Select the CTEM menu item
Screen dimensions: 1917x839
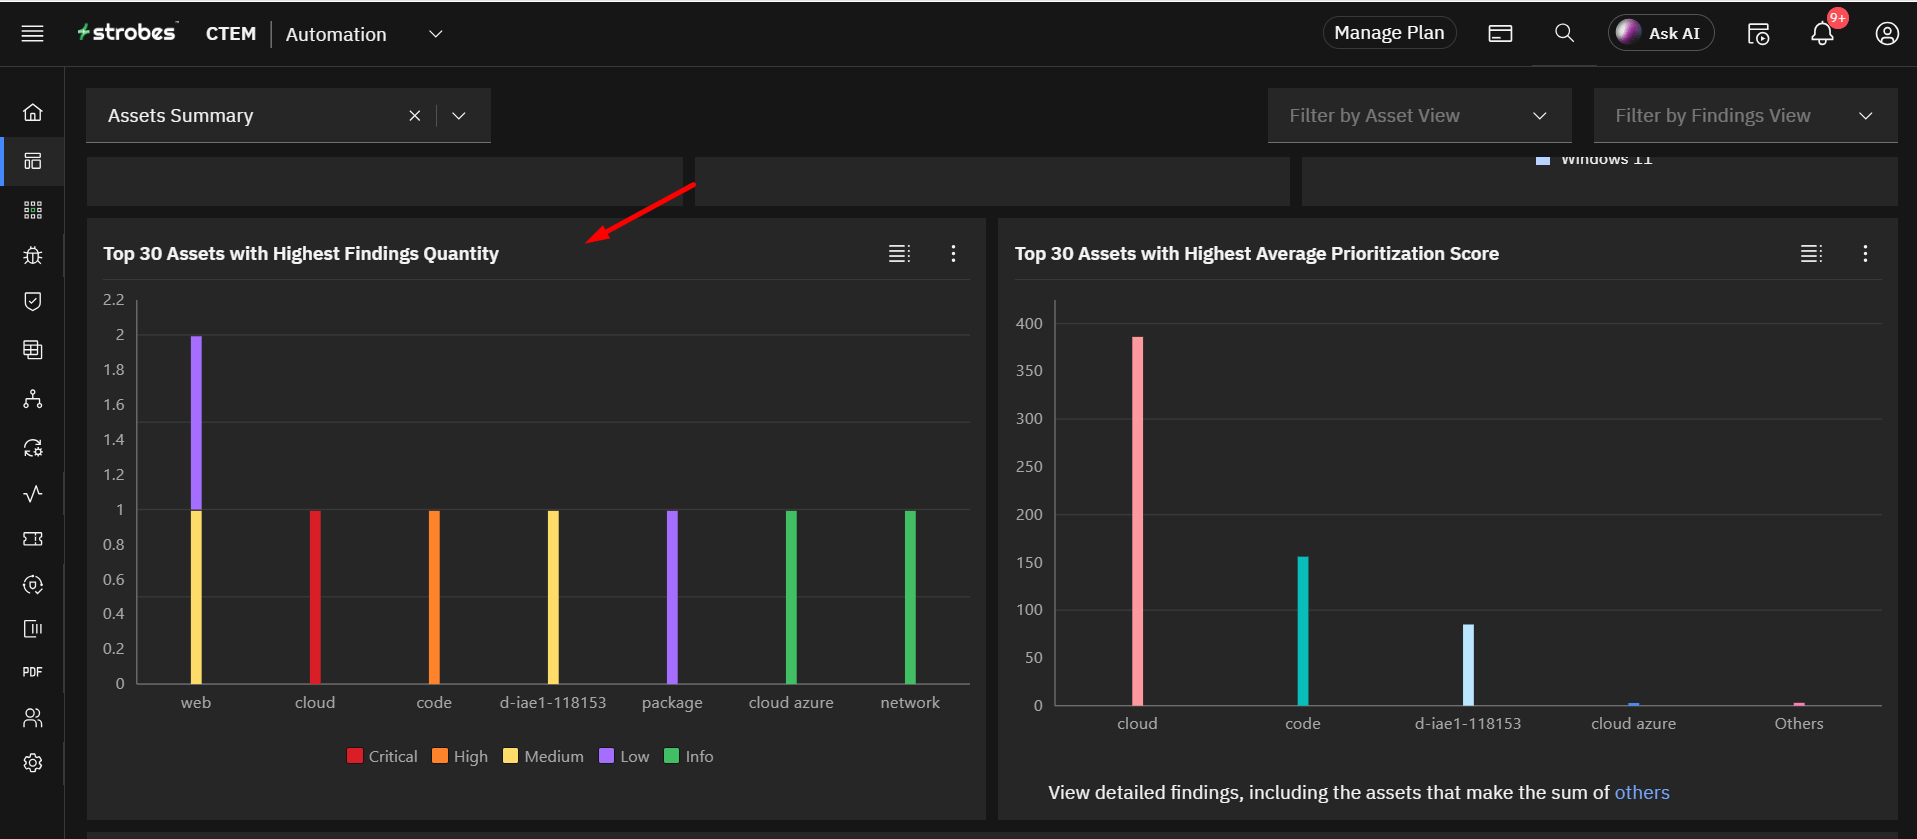click(231, 34)
